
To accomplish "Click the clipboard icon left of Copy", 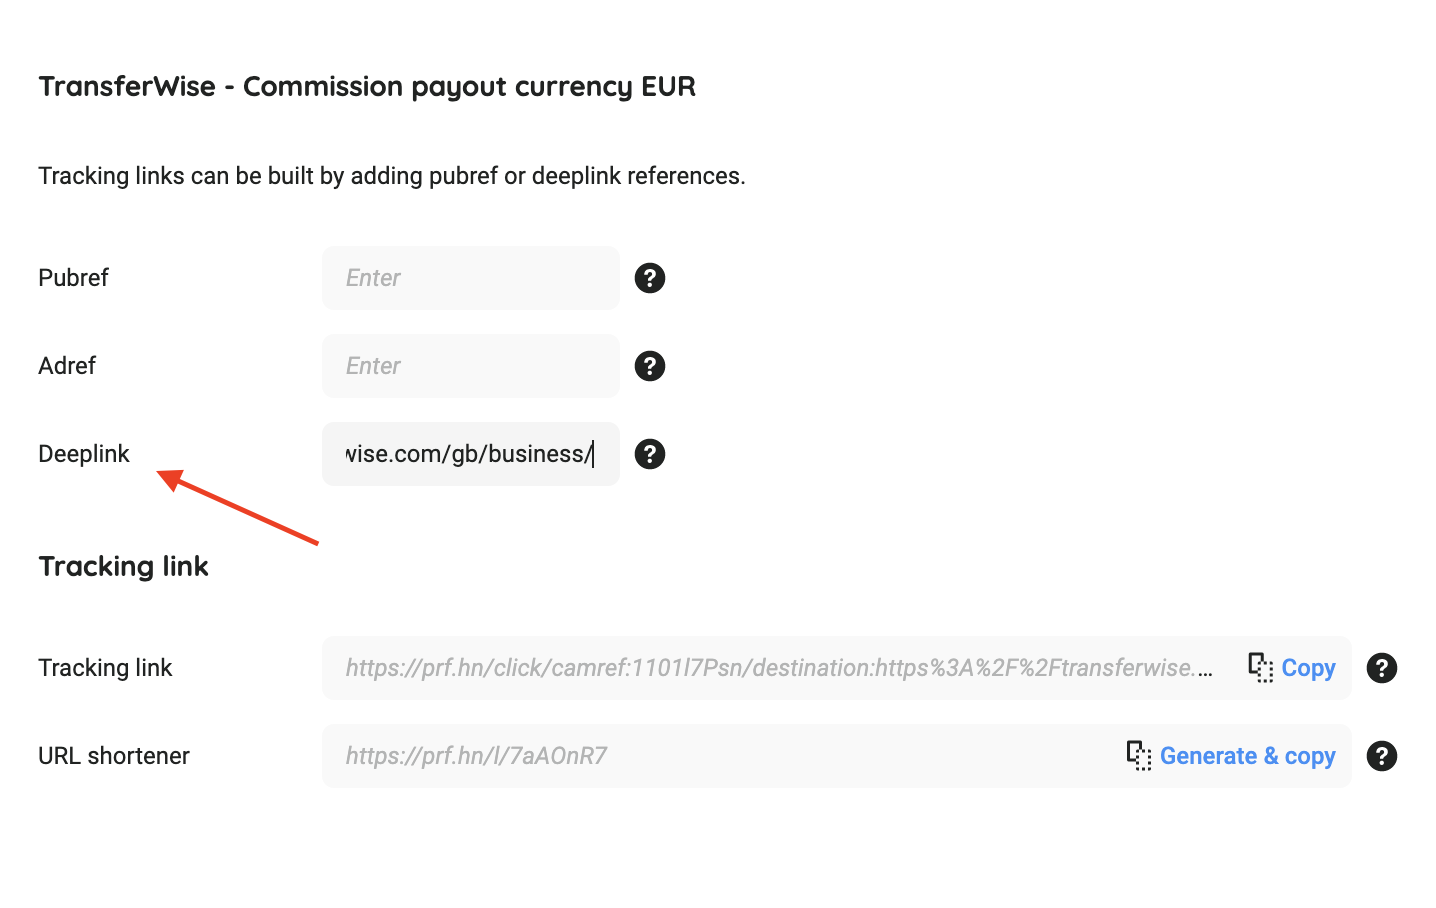I will click(x=1260, y=667).
